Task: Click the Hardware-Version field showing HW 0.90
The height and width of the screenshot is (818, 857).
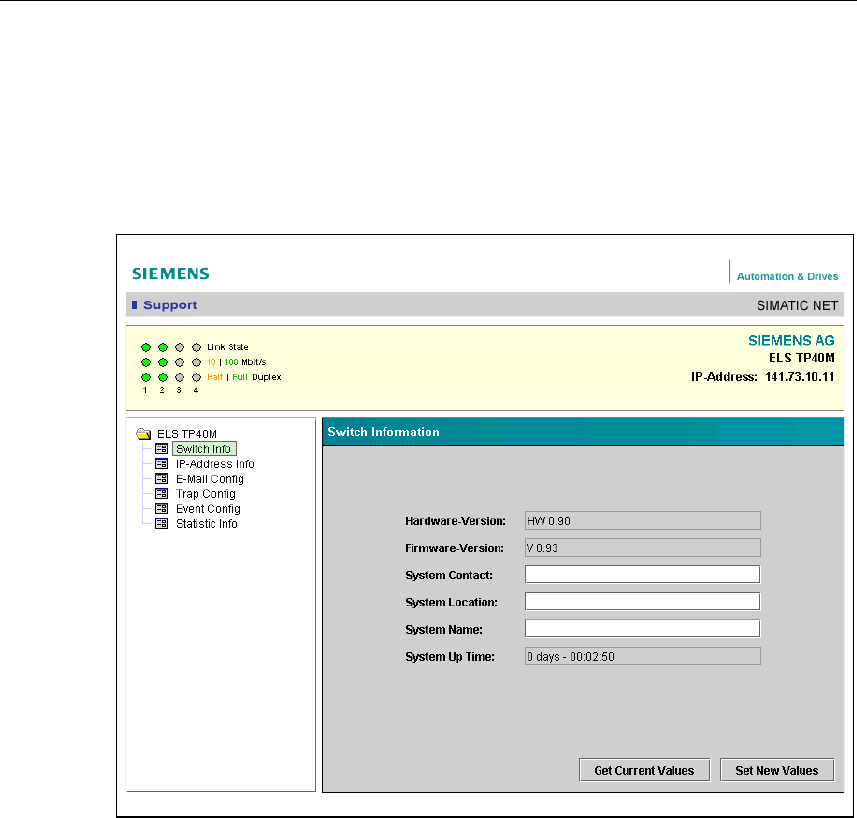Action: pyautogui.click(x=643, y=521)
